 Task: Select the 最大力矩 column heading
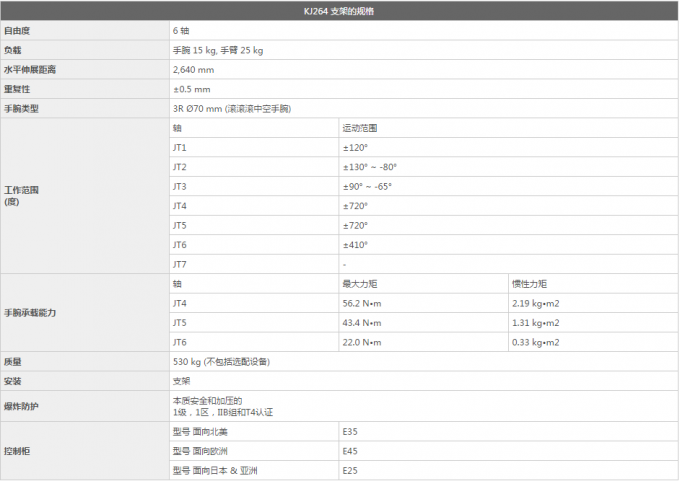click(x=359, y=284)
